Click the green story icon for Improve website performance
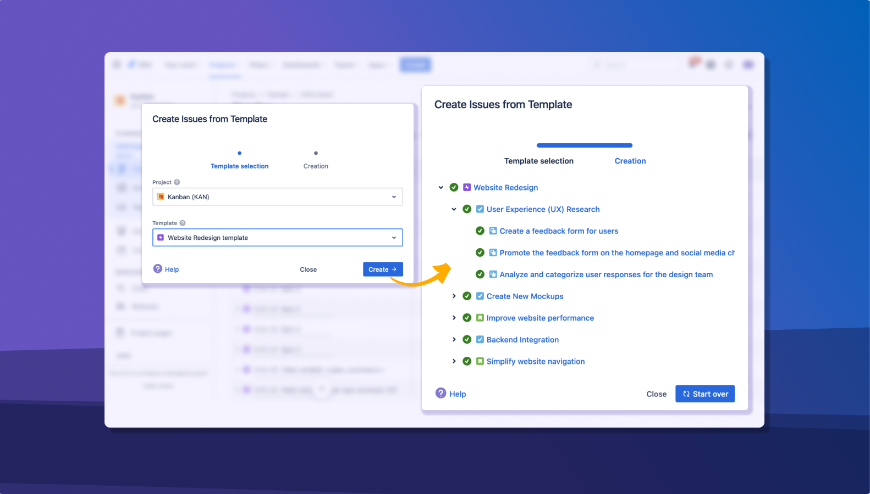870x494 pixels. (480, 318)
